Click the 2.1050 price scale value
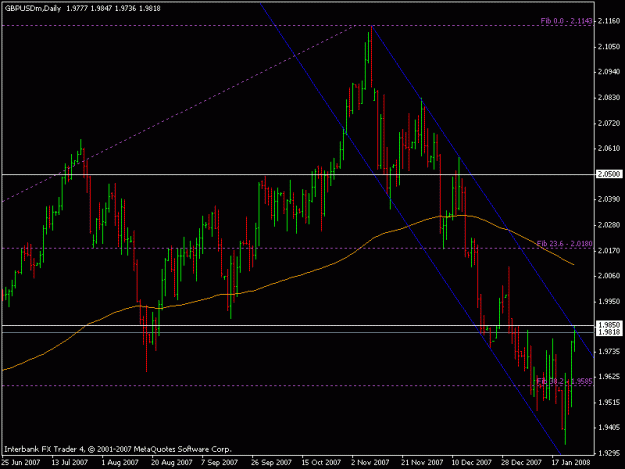The image size is (625, 469). (609, 47)
